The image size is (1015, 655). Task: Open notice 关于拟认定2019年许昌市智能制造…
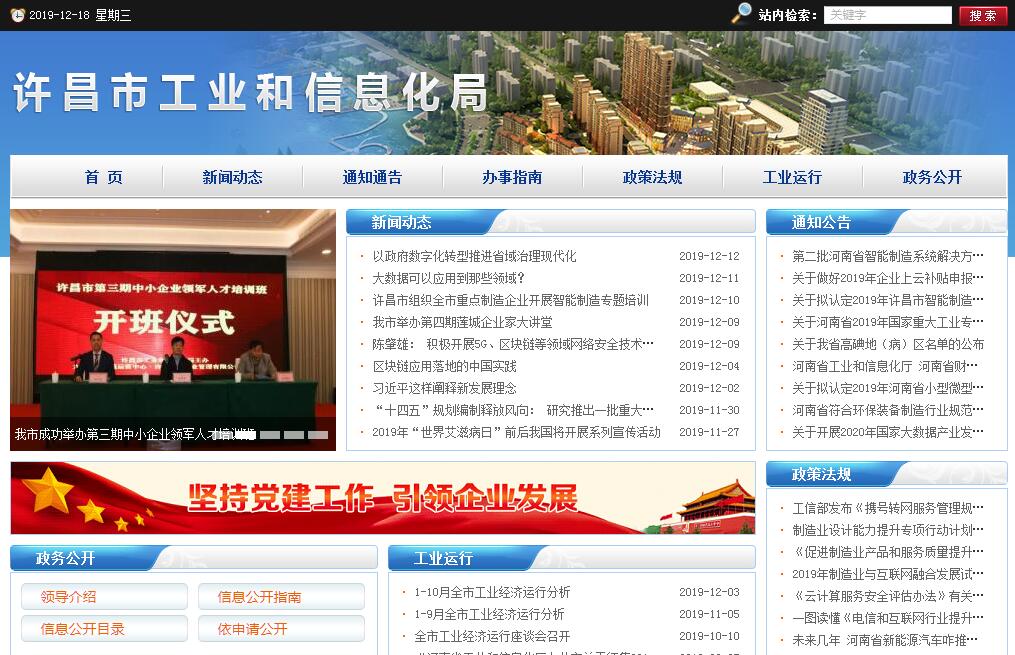coord(887,300)
